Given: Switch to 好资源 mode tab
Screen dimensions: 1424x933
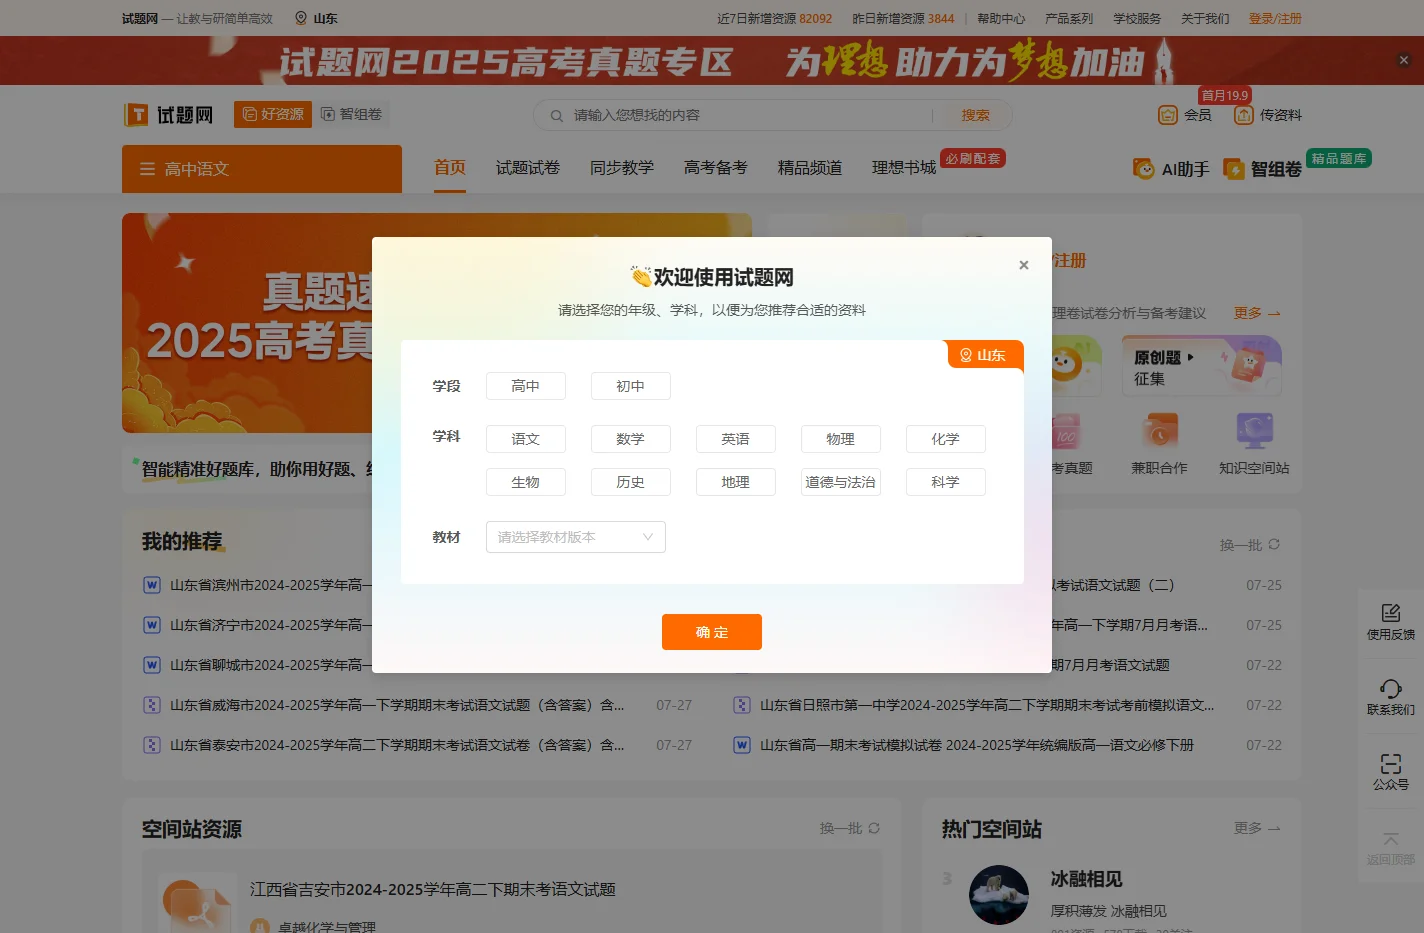Looking at the screenshot, I should 273,114.
